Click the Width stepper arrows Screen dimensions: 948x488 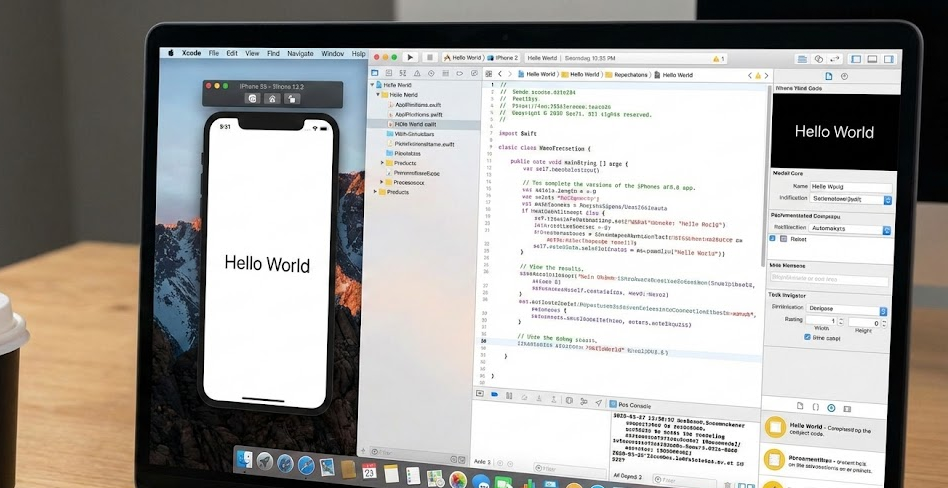click(x=839, y=321)
